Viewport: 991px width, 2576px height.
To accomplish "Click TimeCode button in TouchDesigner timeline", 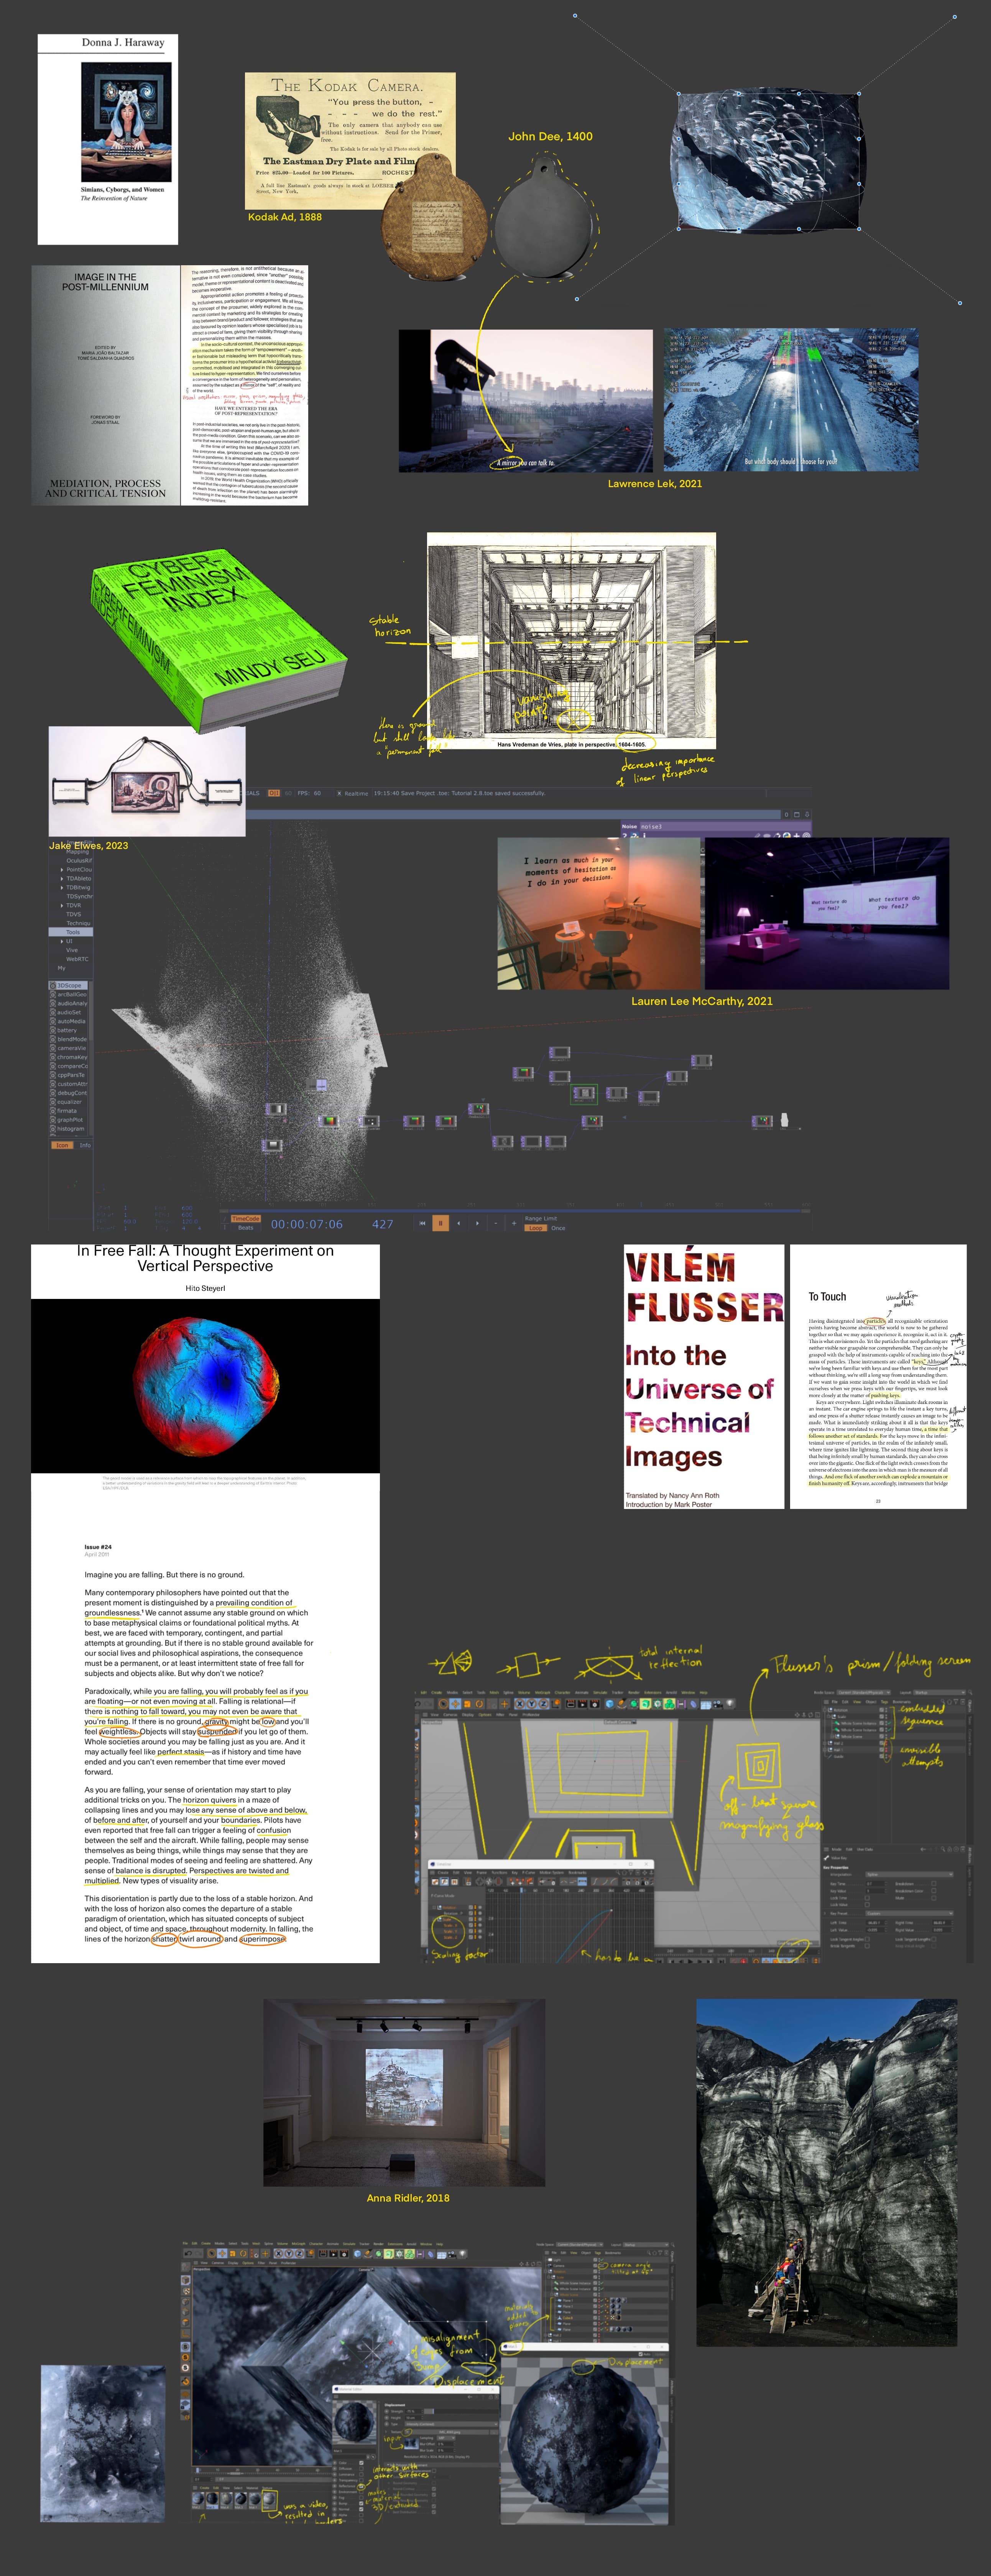I will pyautogui.click(x=246, y=1219).
